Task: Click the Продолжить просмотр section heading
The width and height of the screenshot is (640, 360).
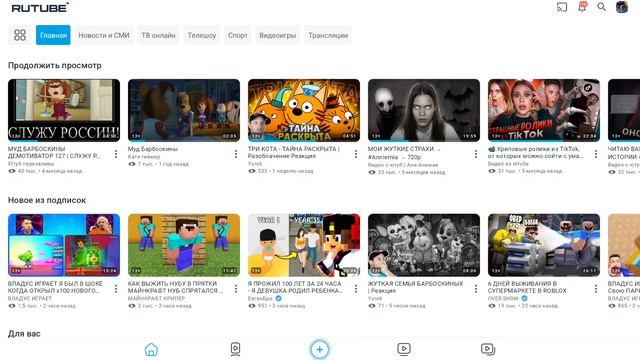Action: coord(55,65)
